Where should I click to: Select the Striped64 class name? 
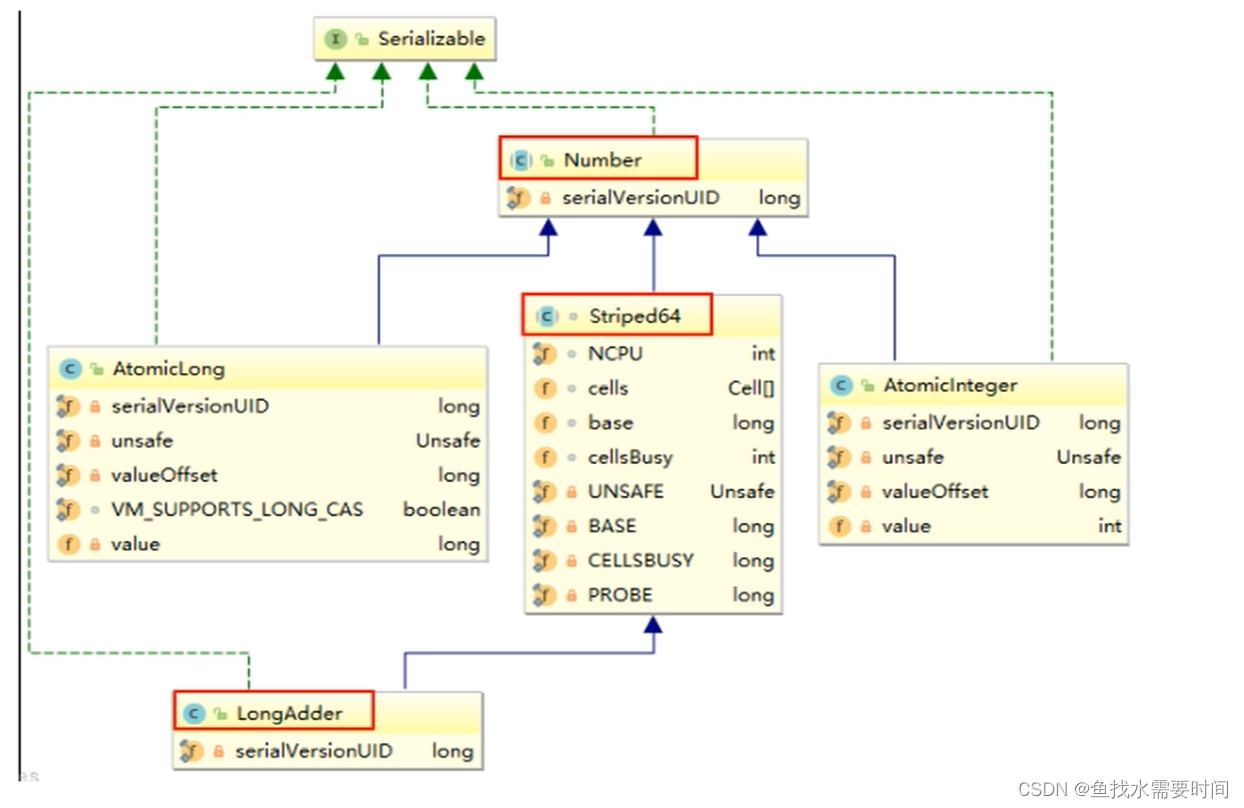point(634,317)
